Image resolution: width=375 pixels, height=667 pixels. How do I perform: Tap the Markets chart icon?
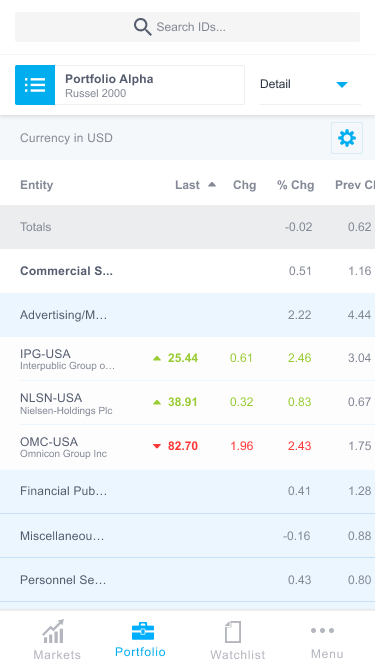coord(54,631)
